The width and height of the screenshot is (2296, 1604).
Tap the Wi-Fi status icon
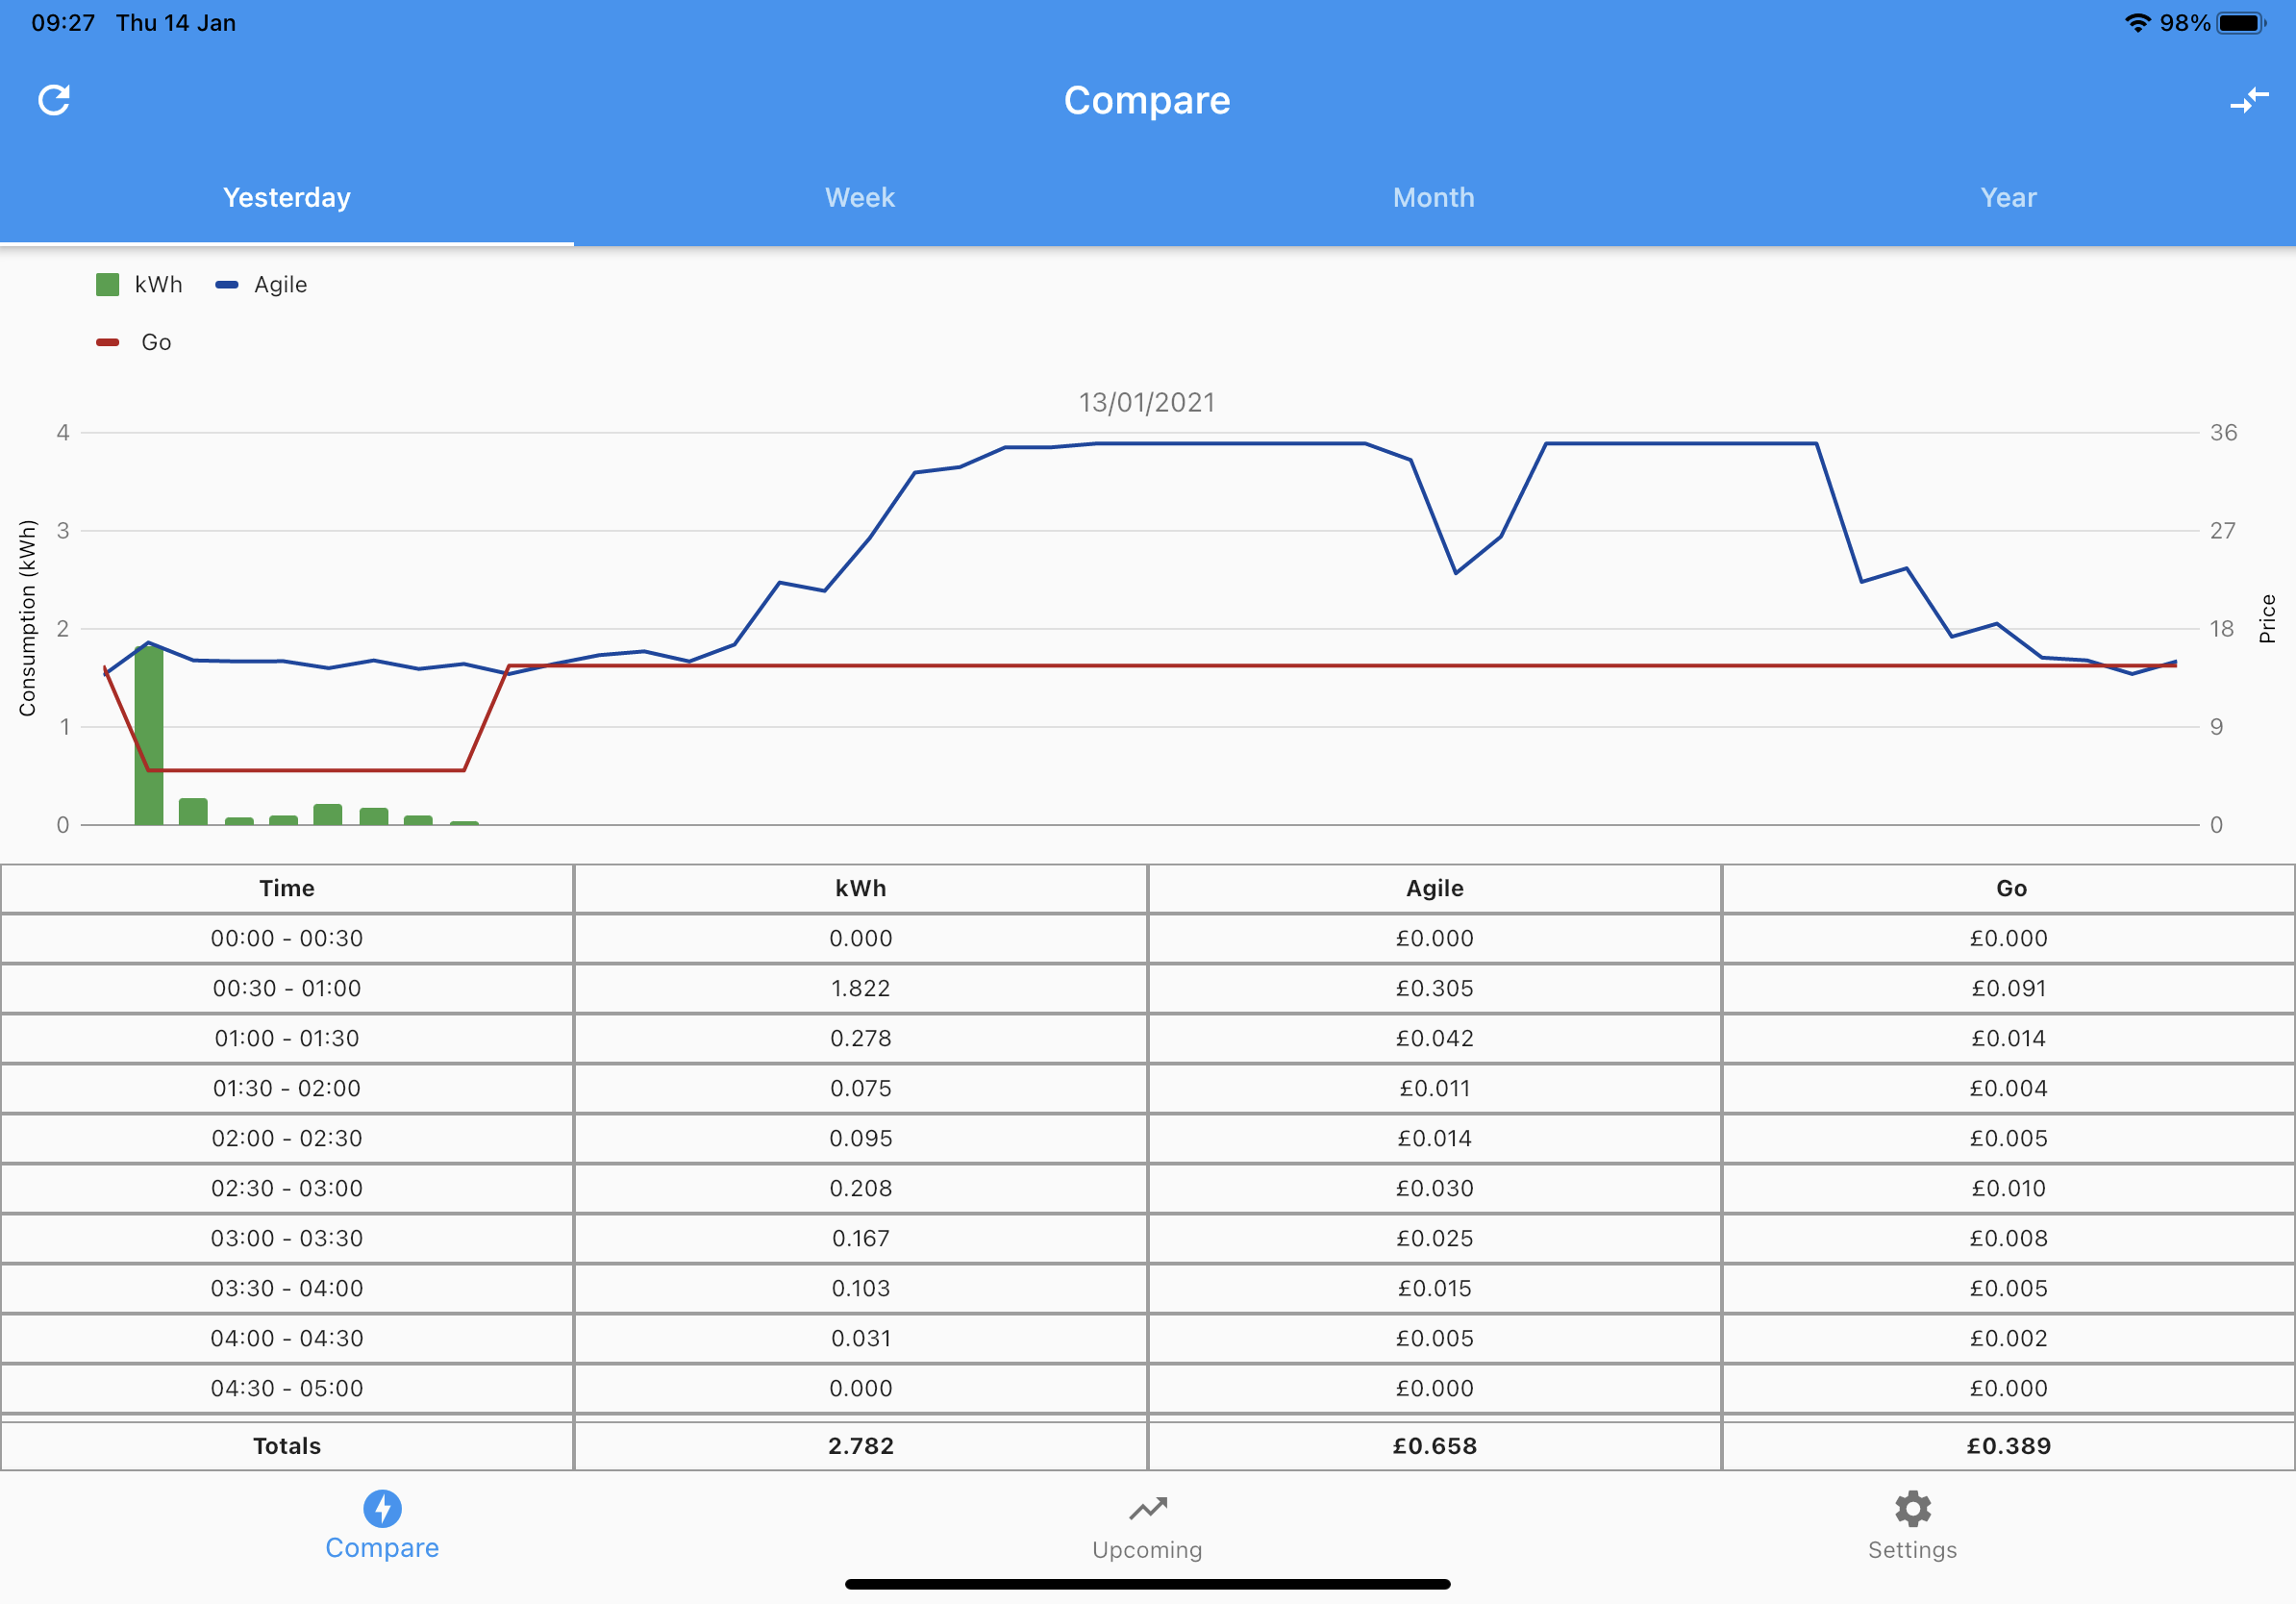[x=2137, y=23]
